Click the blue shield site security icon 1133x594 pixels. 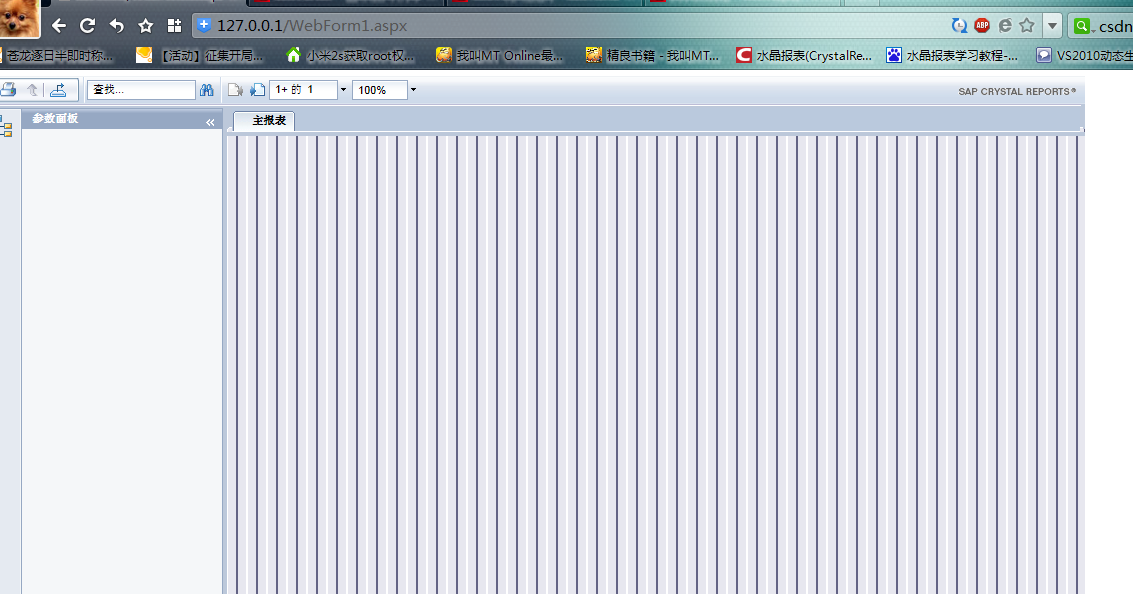[x=204, y=25]
